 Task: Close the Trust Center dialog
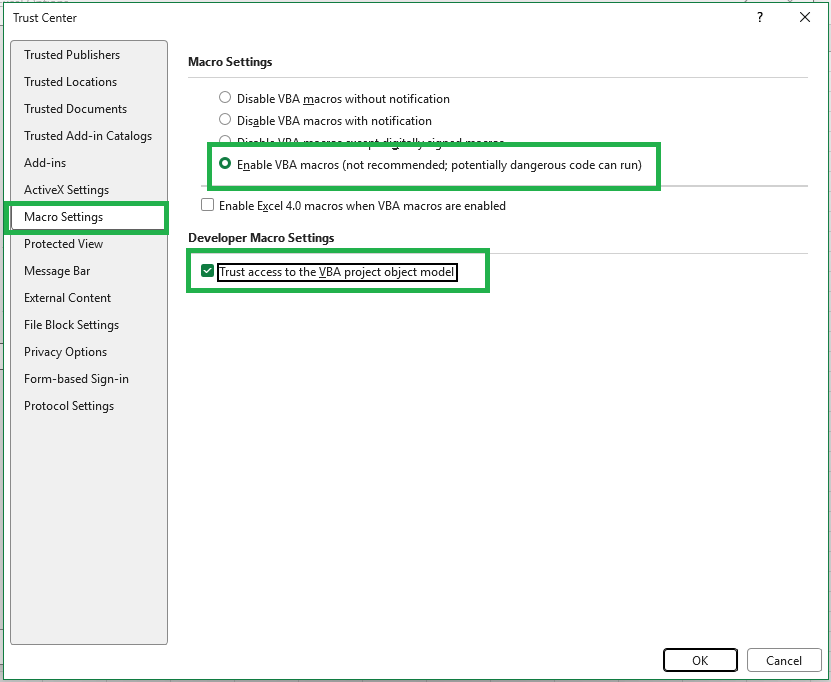[x=805, y=17]
